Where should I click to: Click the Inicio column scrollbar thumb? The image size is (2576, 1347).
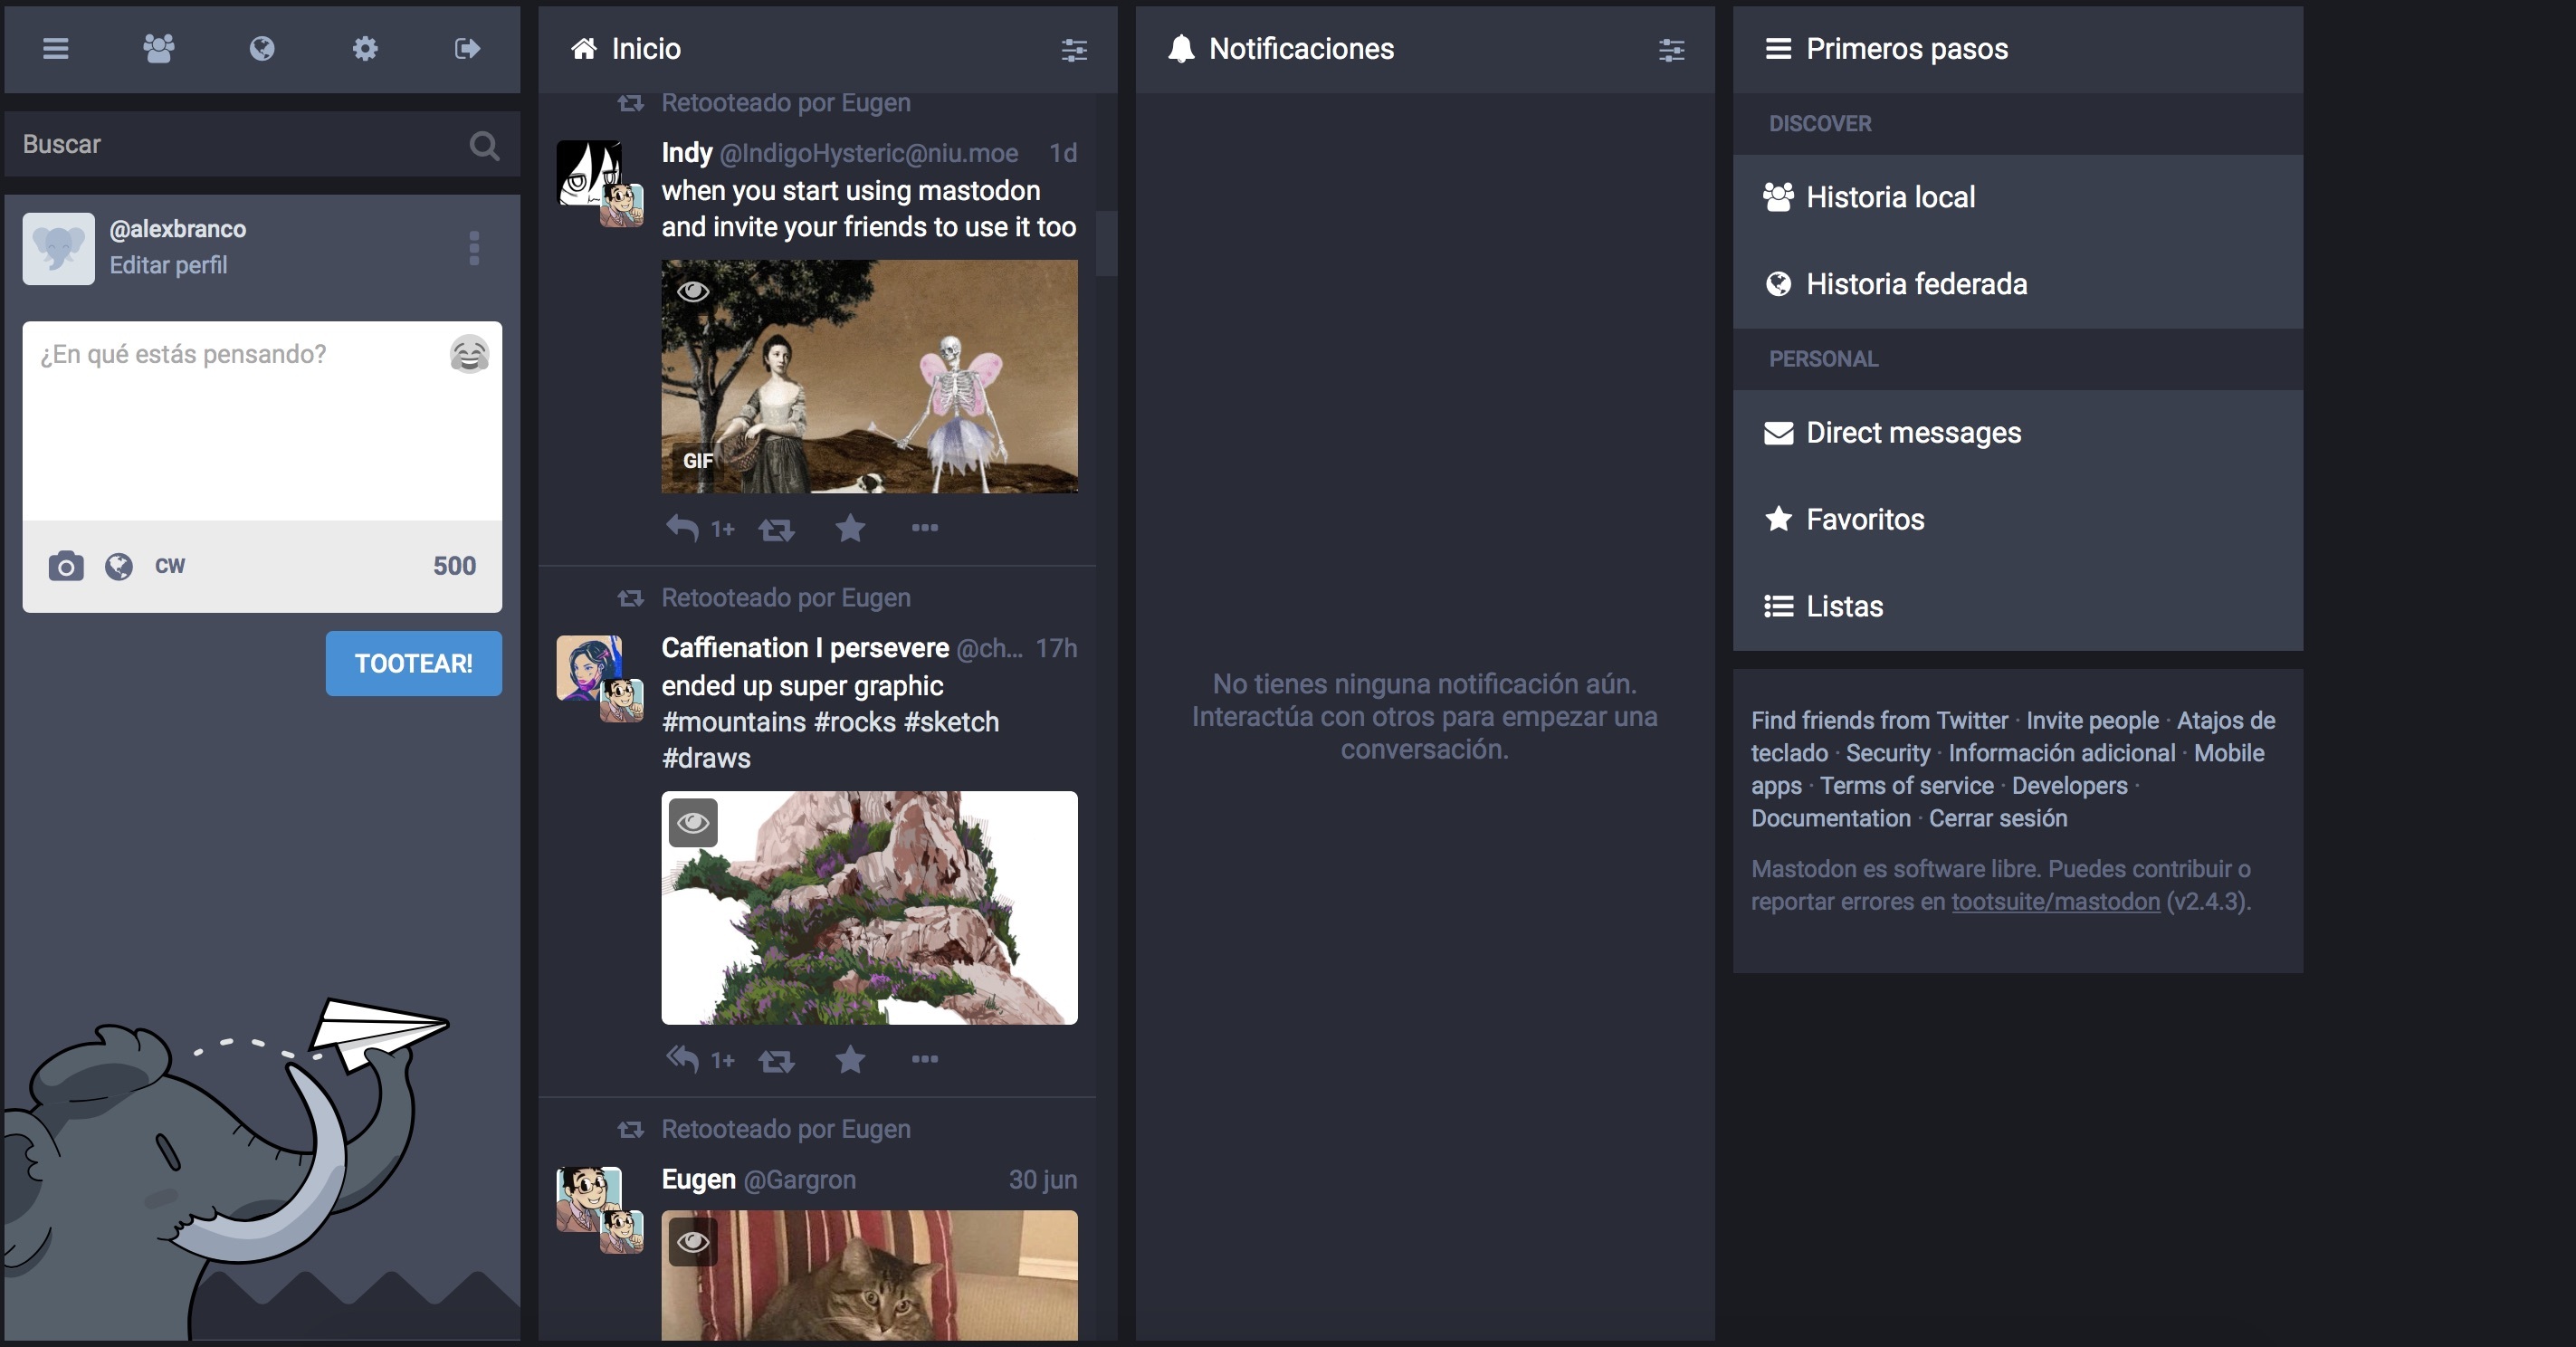pos(1106,242)
